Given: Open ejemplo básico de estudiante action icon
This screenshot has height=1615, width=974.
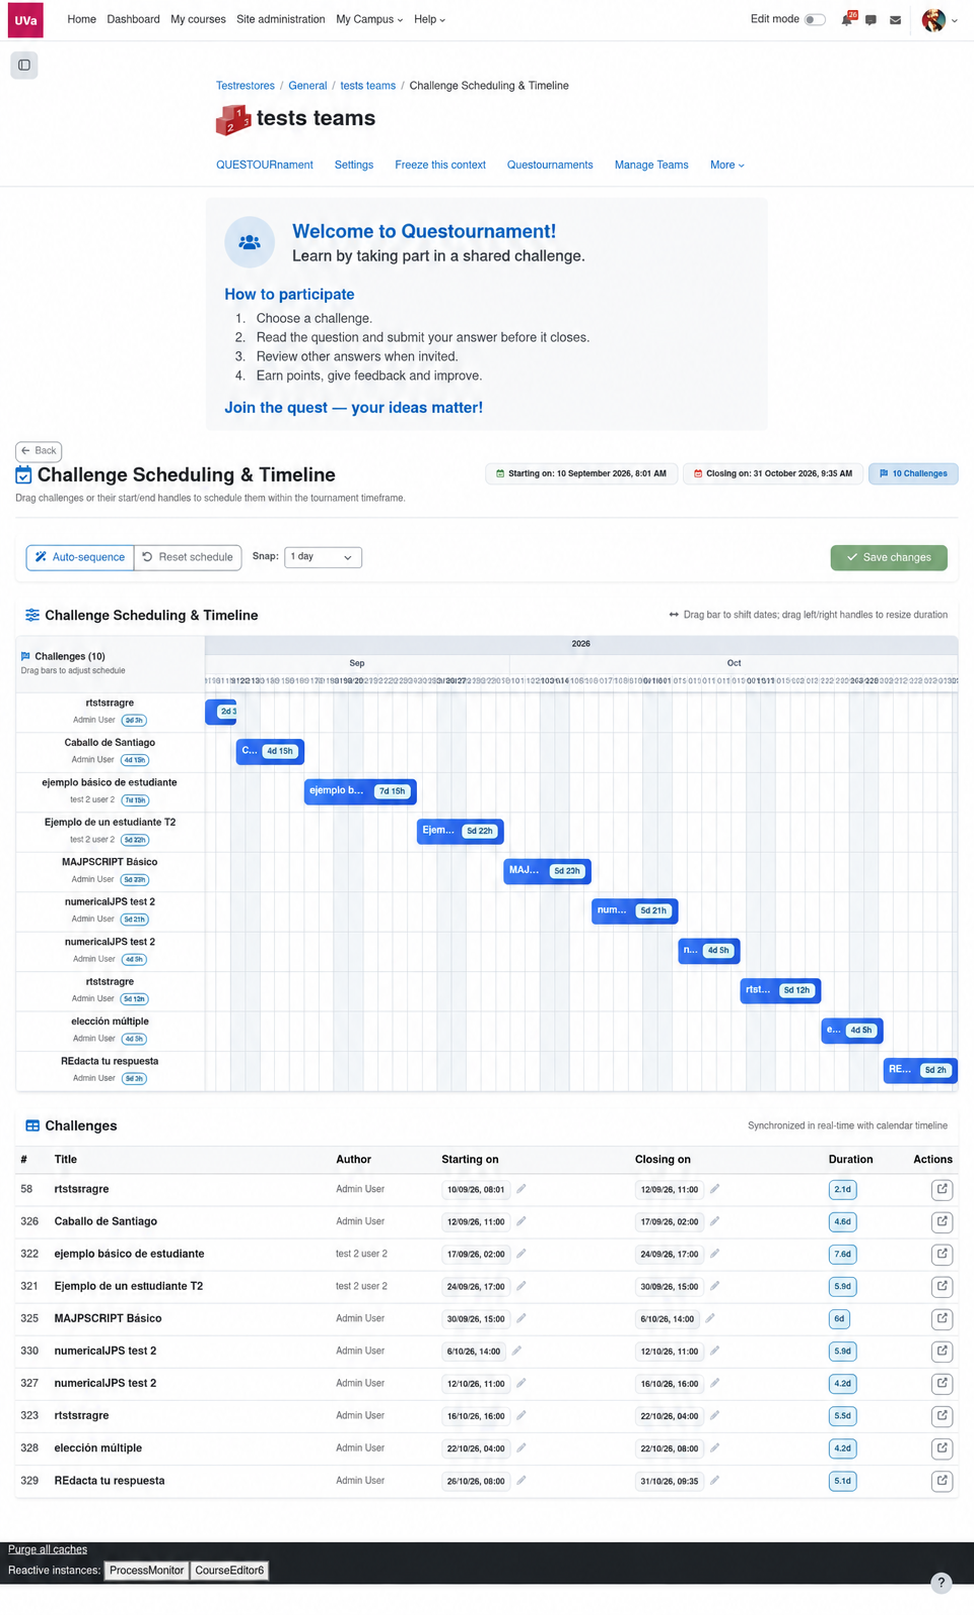Looking at the screenshot, I should tap(942, 1254).
